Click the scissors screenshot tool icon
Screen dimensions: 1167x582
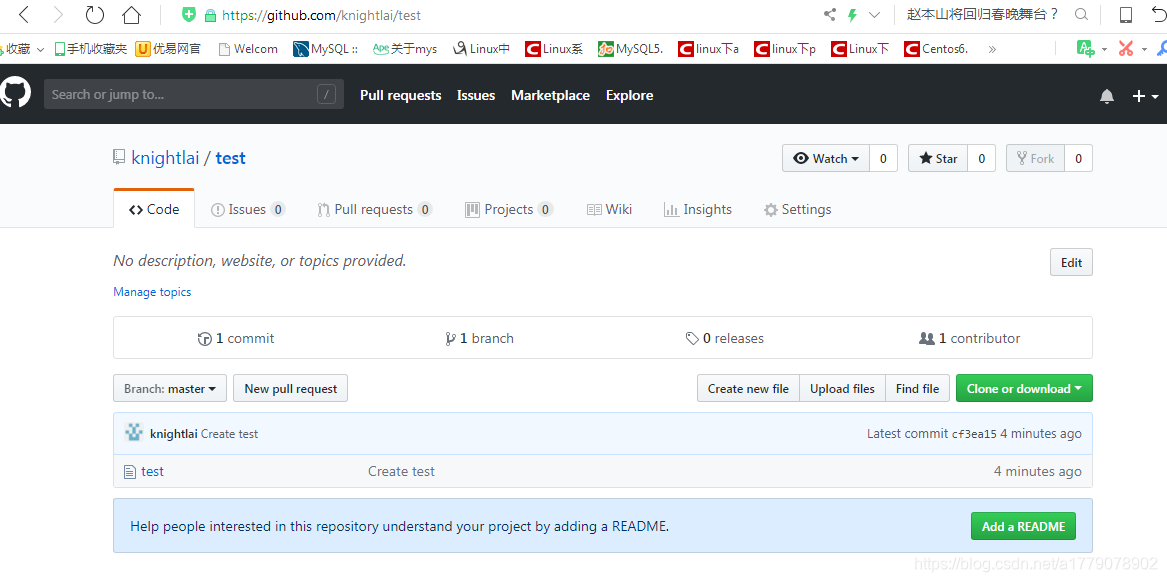pos(1125,49)
